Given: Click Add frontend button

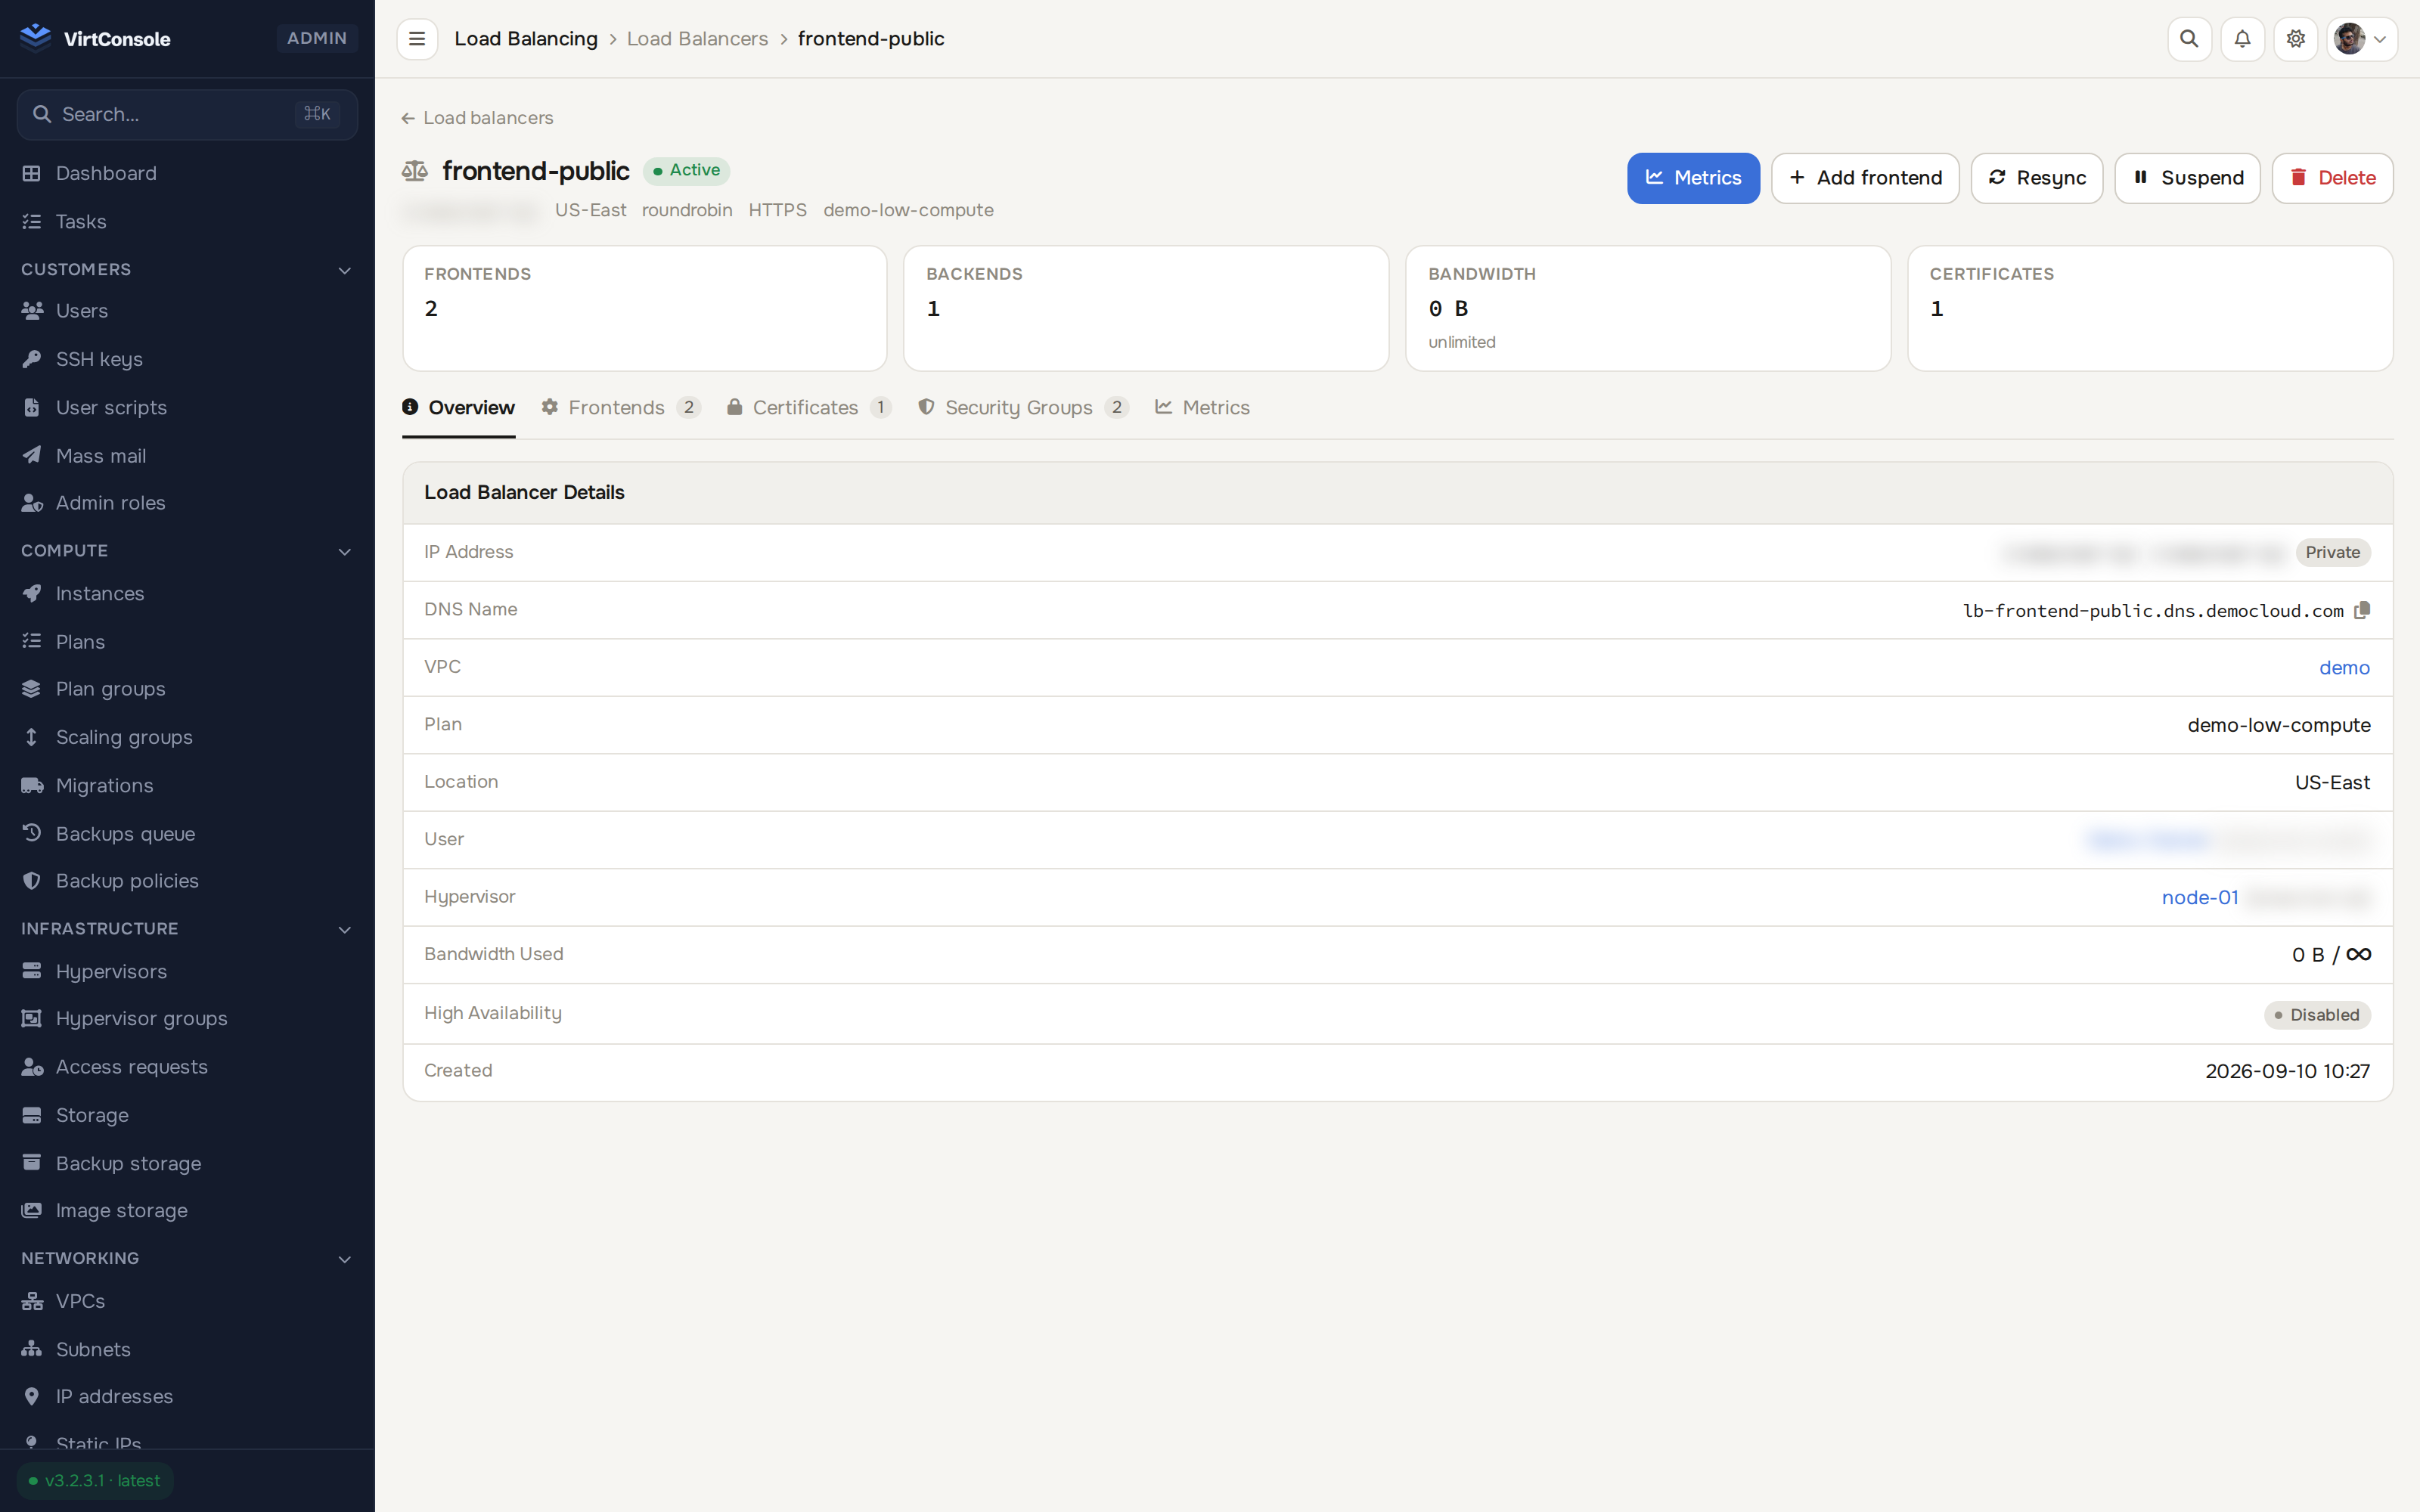Looking at the screenshot, I should click(1865, 178).
